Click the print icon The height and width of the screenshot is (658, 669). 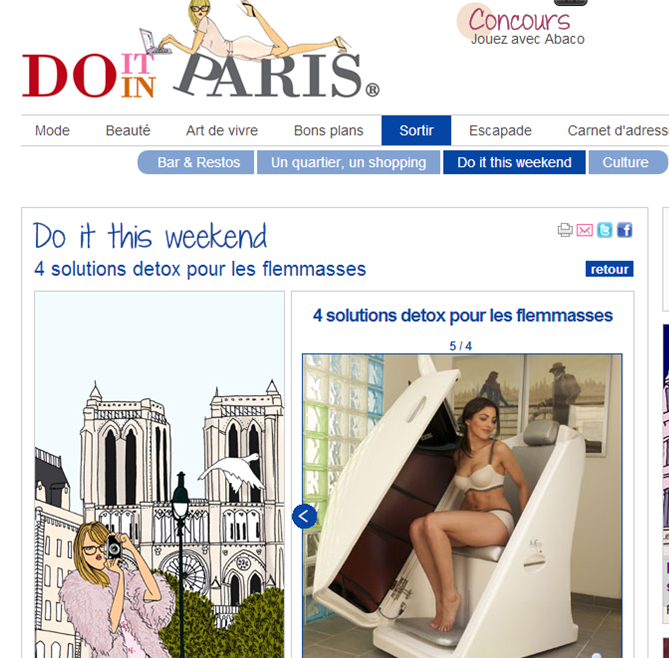tap(565, 230)
